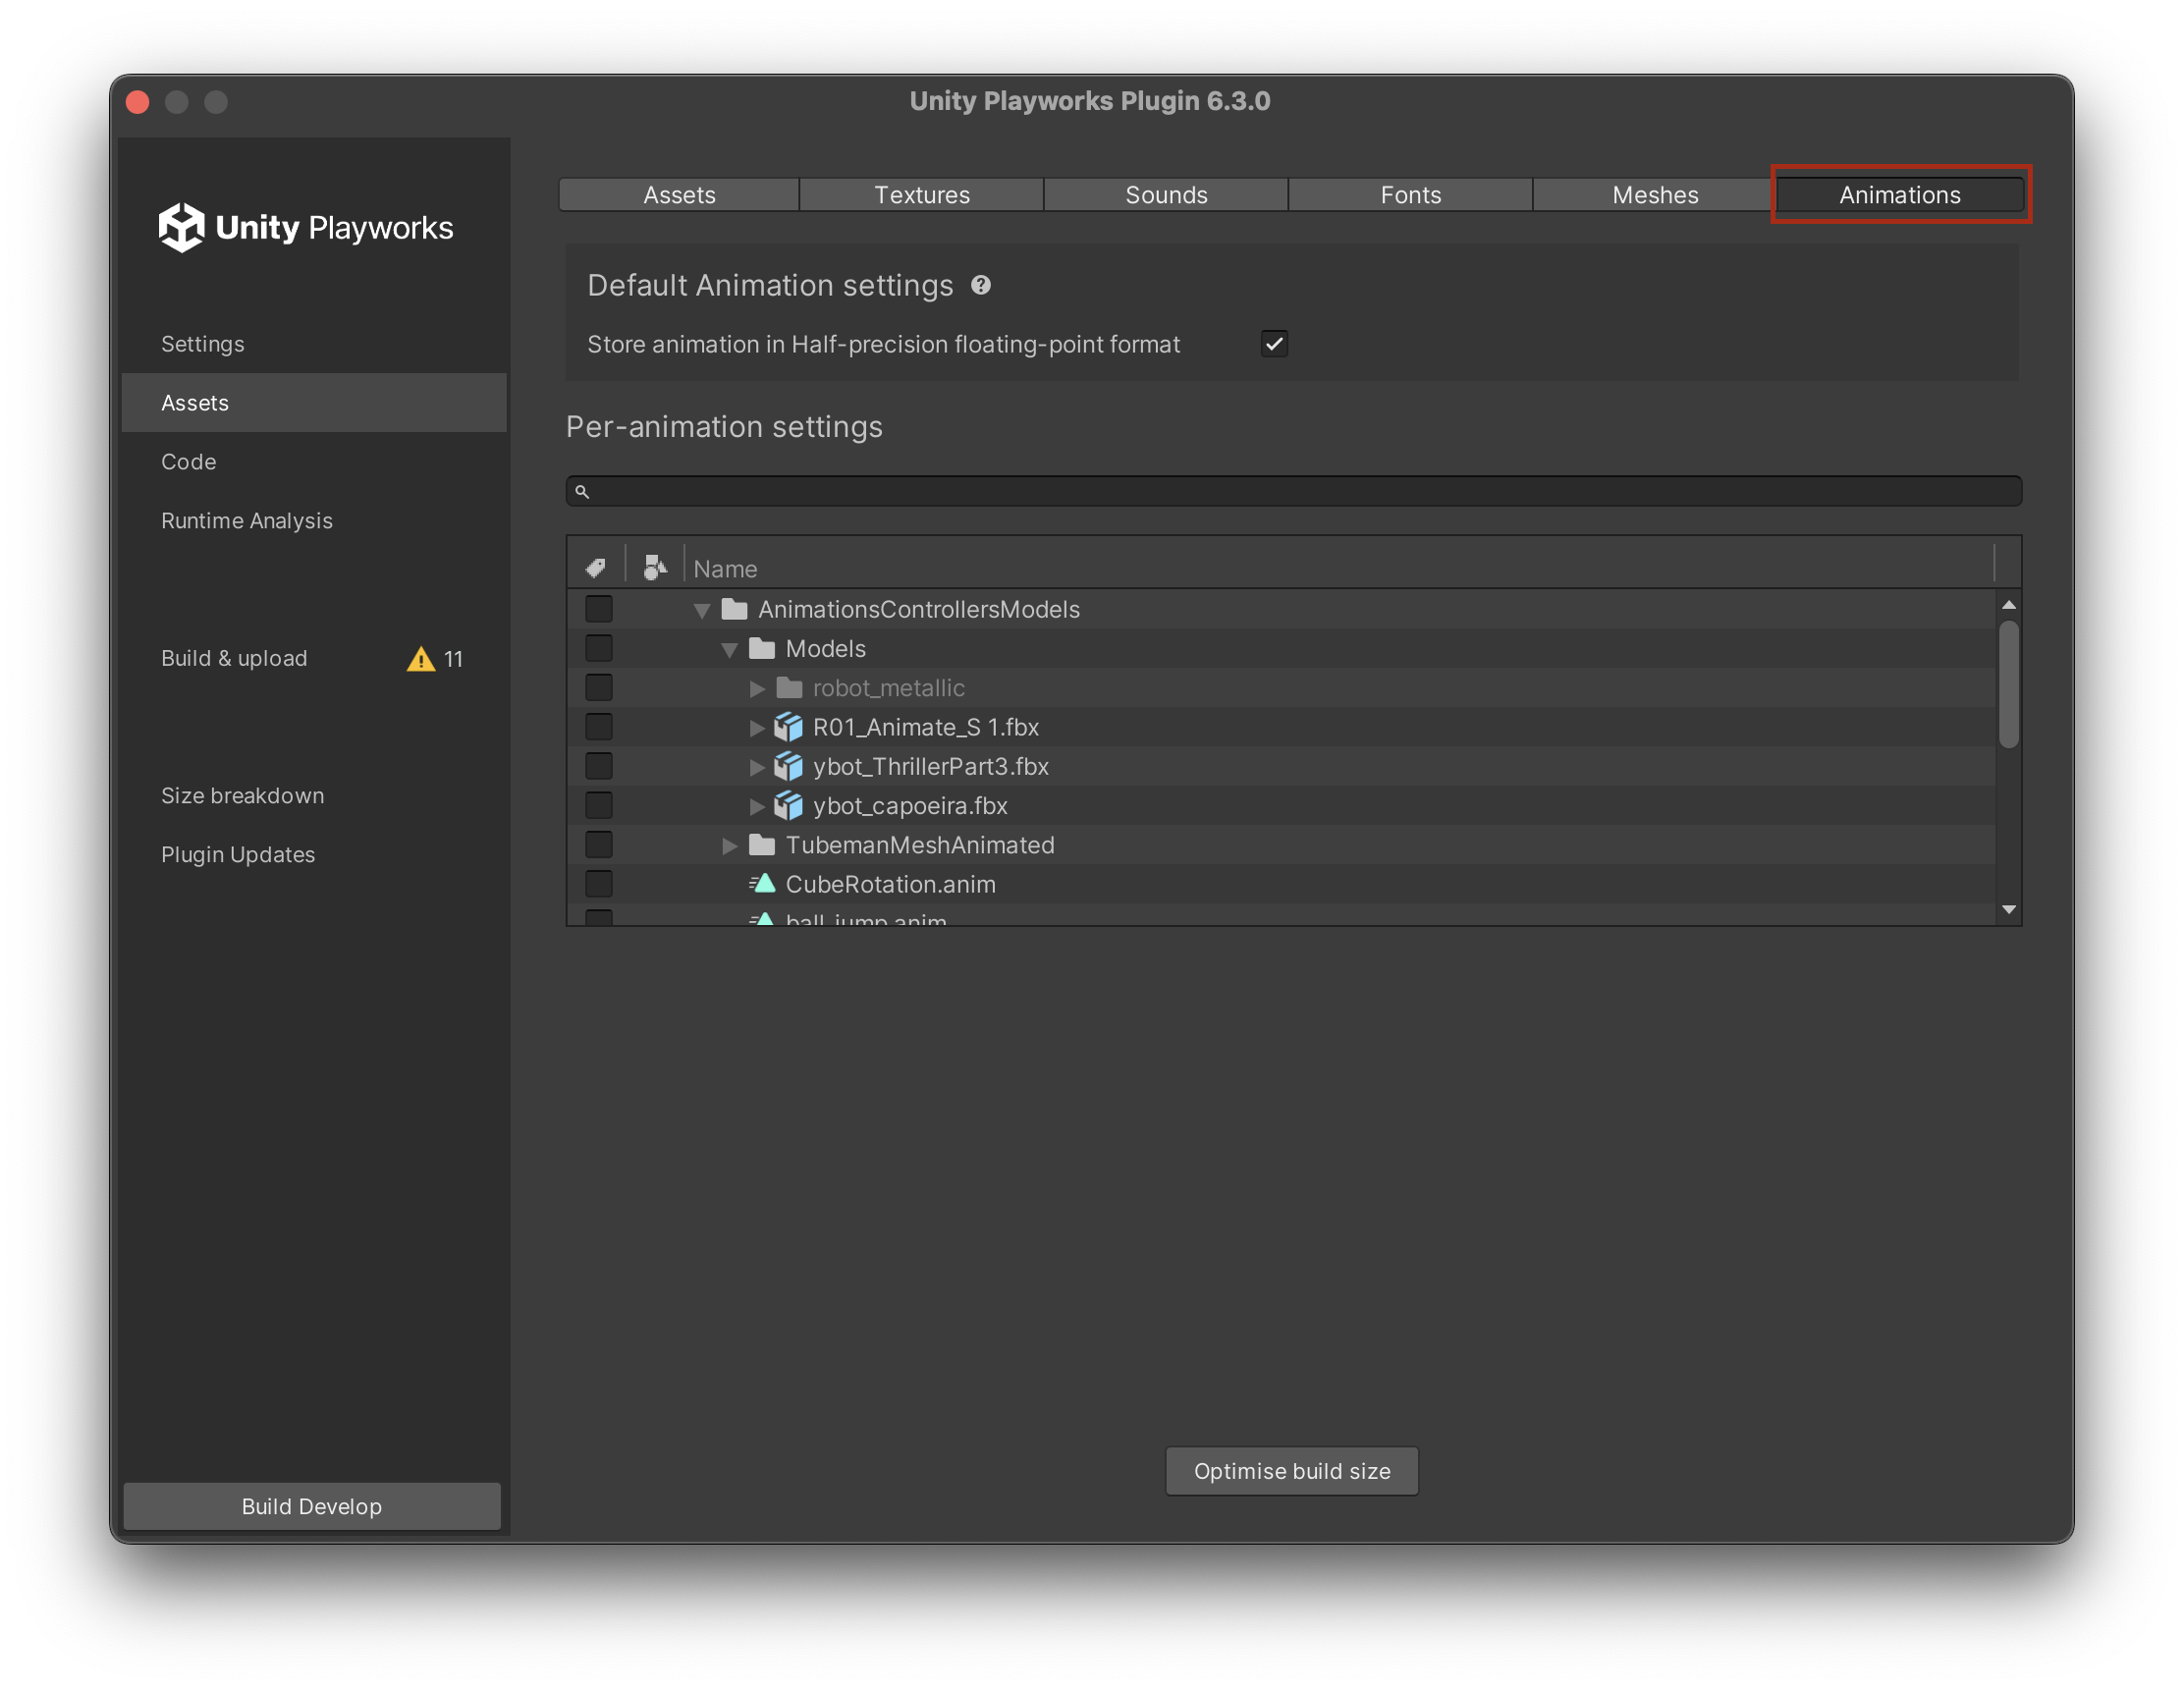Click the warning icon next to Build & upload

421,659
